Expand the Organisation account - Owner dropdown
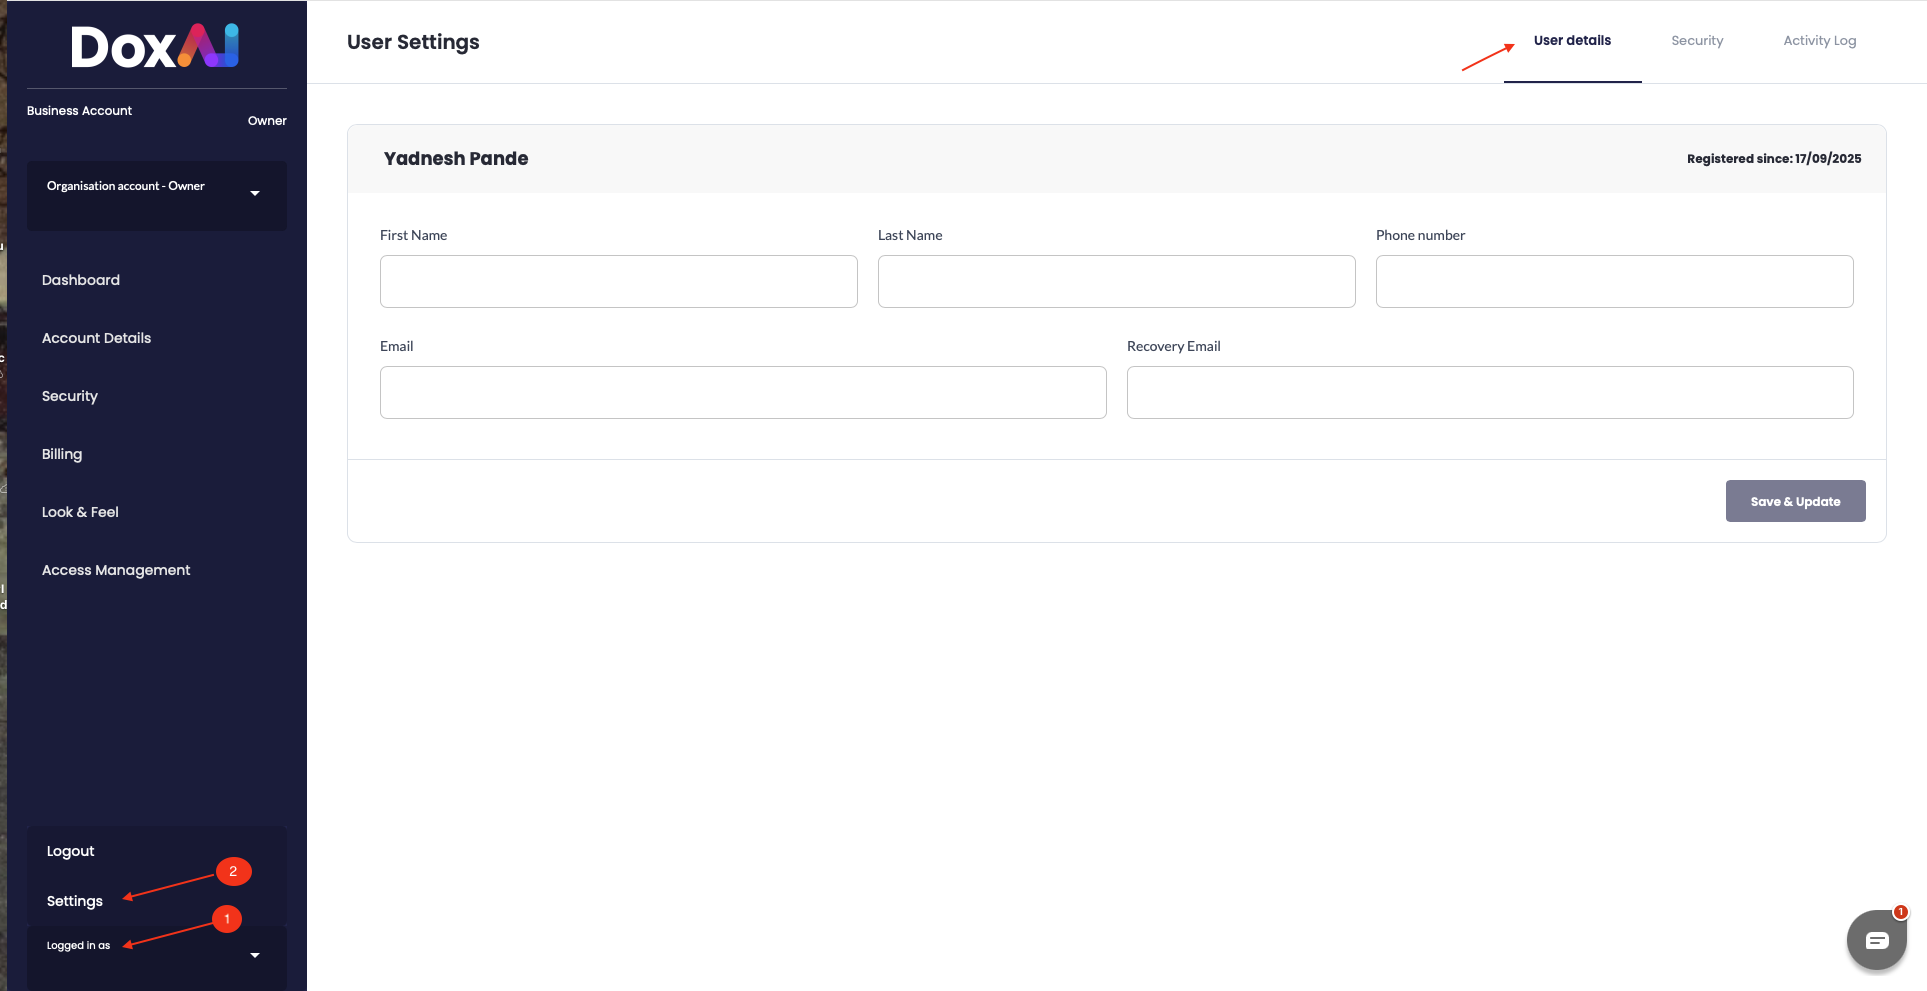Image resolution: width=1927 pixels, height=991 pixels. [x=156, y=195]
